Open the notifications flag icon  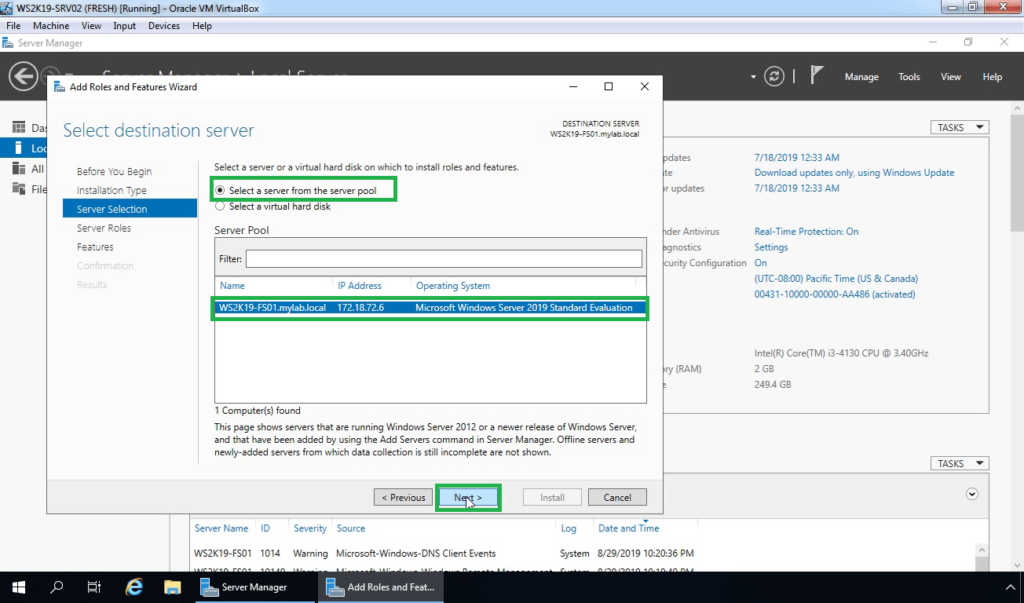click(x=816, y=75)
